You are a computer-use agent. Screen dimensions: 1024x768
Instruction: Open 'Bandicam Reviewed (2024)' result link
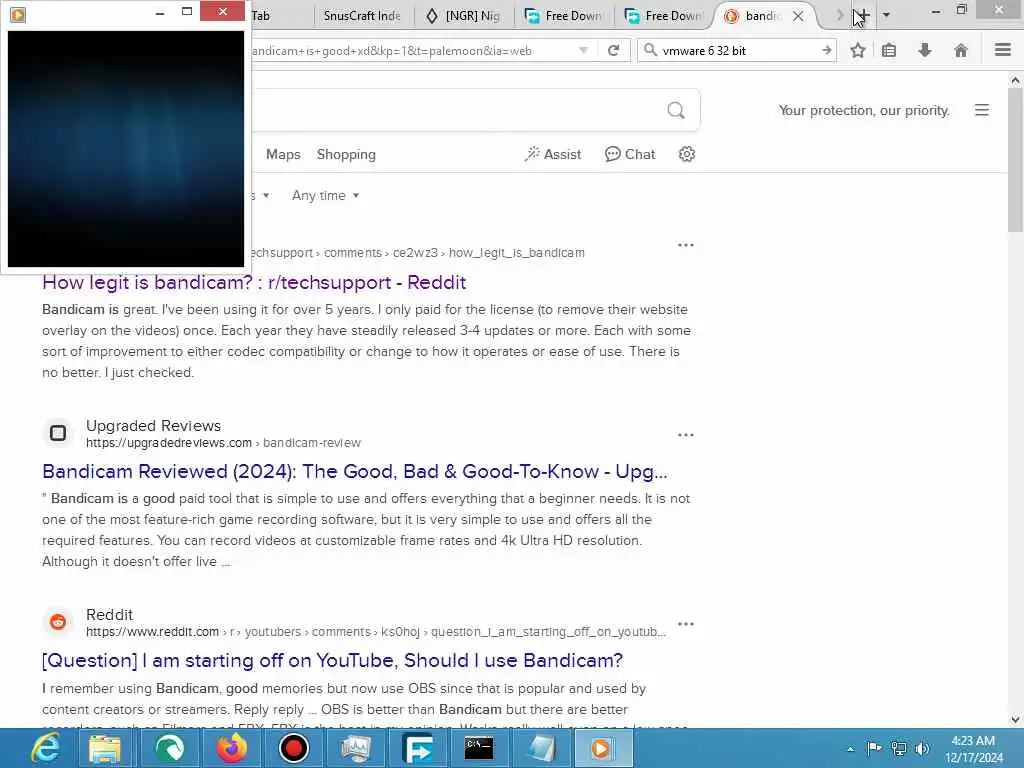[x=355, y=471]
